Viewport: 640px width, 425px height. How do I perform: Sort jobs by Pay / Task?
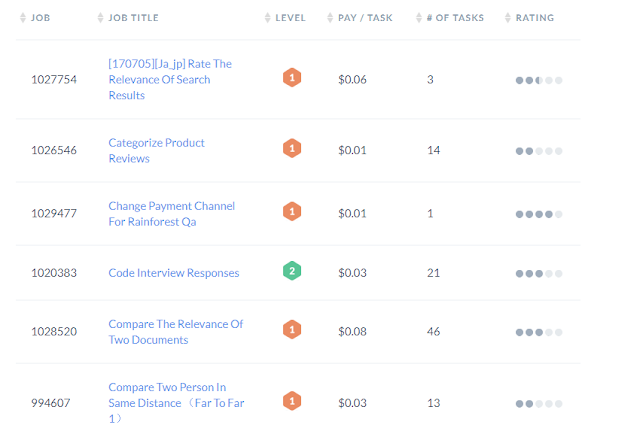coord(365,18)
